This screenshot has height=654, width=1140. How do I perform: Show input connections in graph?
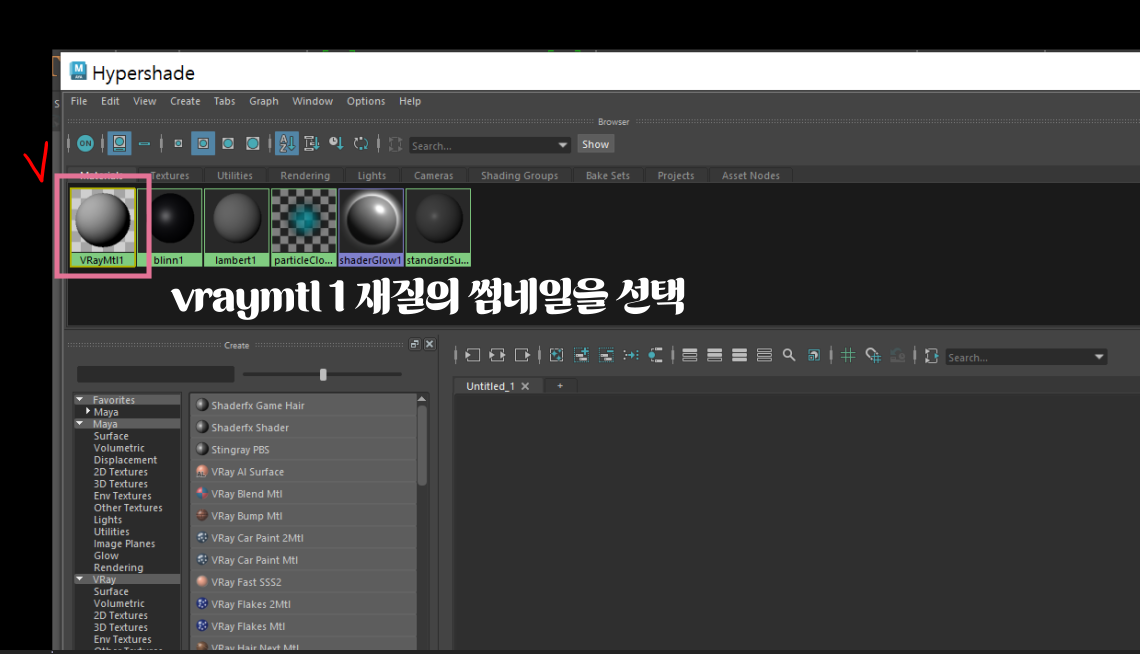pos(473,355)
